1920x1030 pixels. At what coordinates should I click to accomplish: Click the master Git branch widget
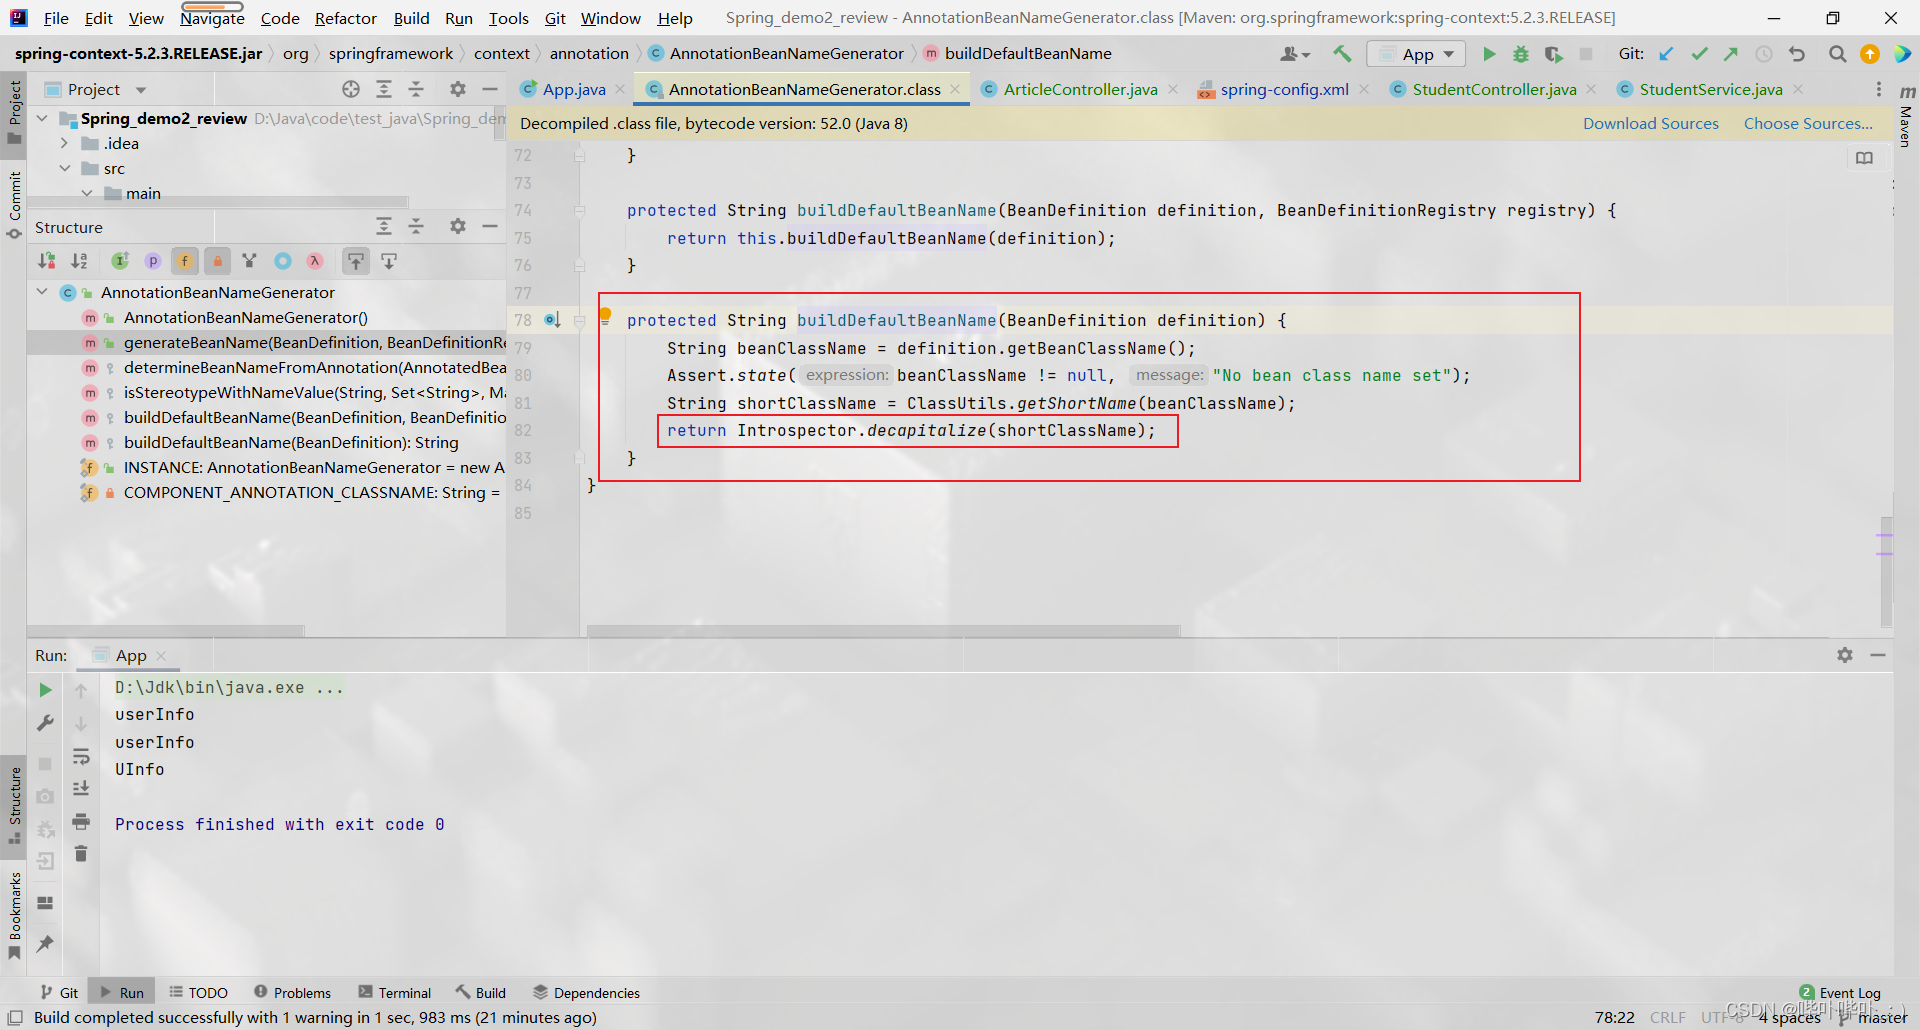coord(1872,1017)
